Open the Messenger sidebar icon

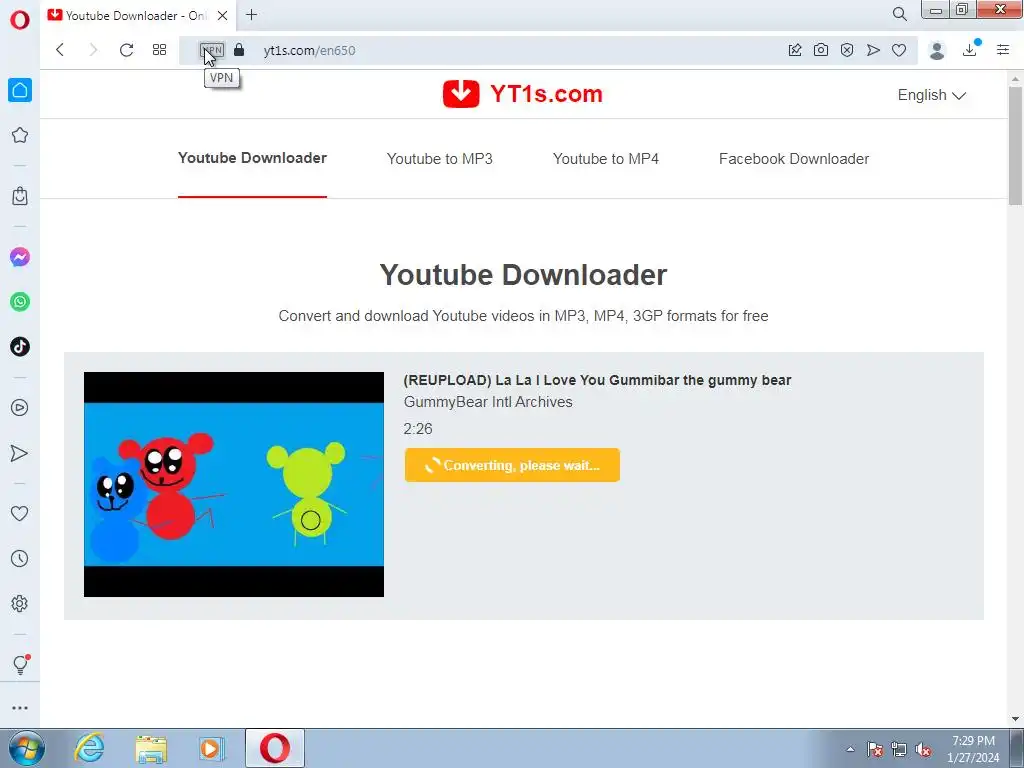[20, 257]
